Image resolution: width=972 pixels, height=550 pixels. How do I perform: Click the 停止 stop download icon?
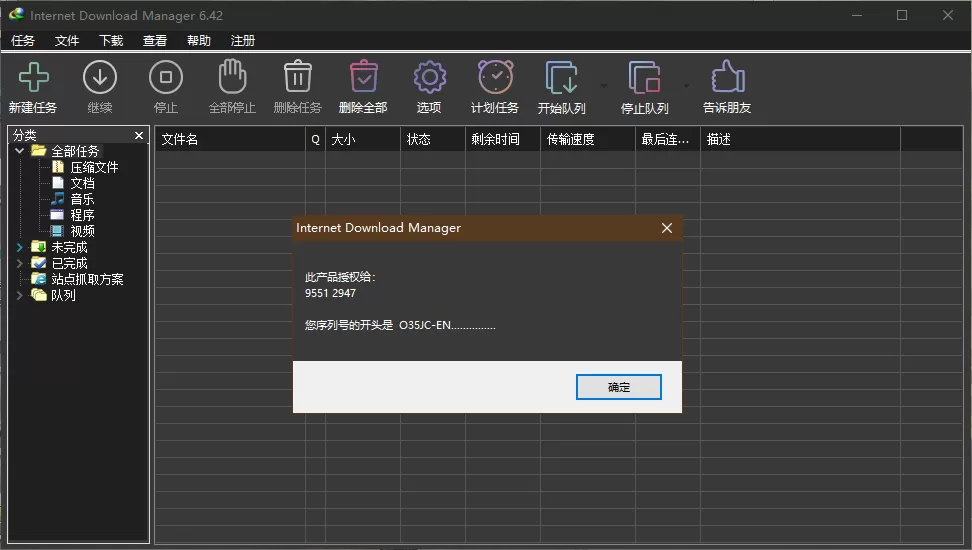pos(166,78)
